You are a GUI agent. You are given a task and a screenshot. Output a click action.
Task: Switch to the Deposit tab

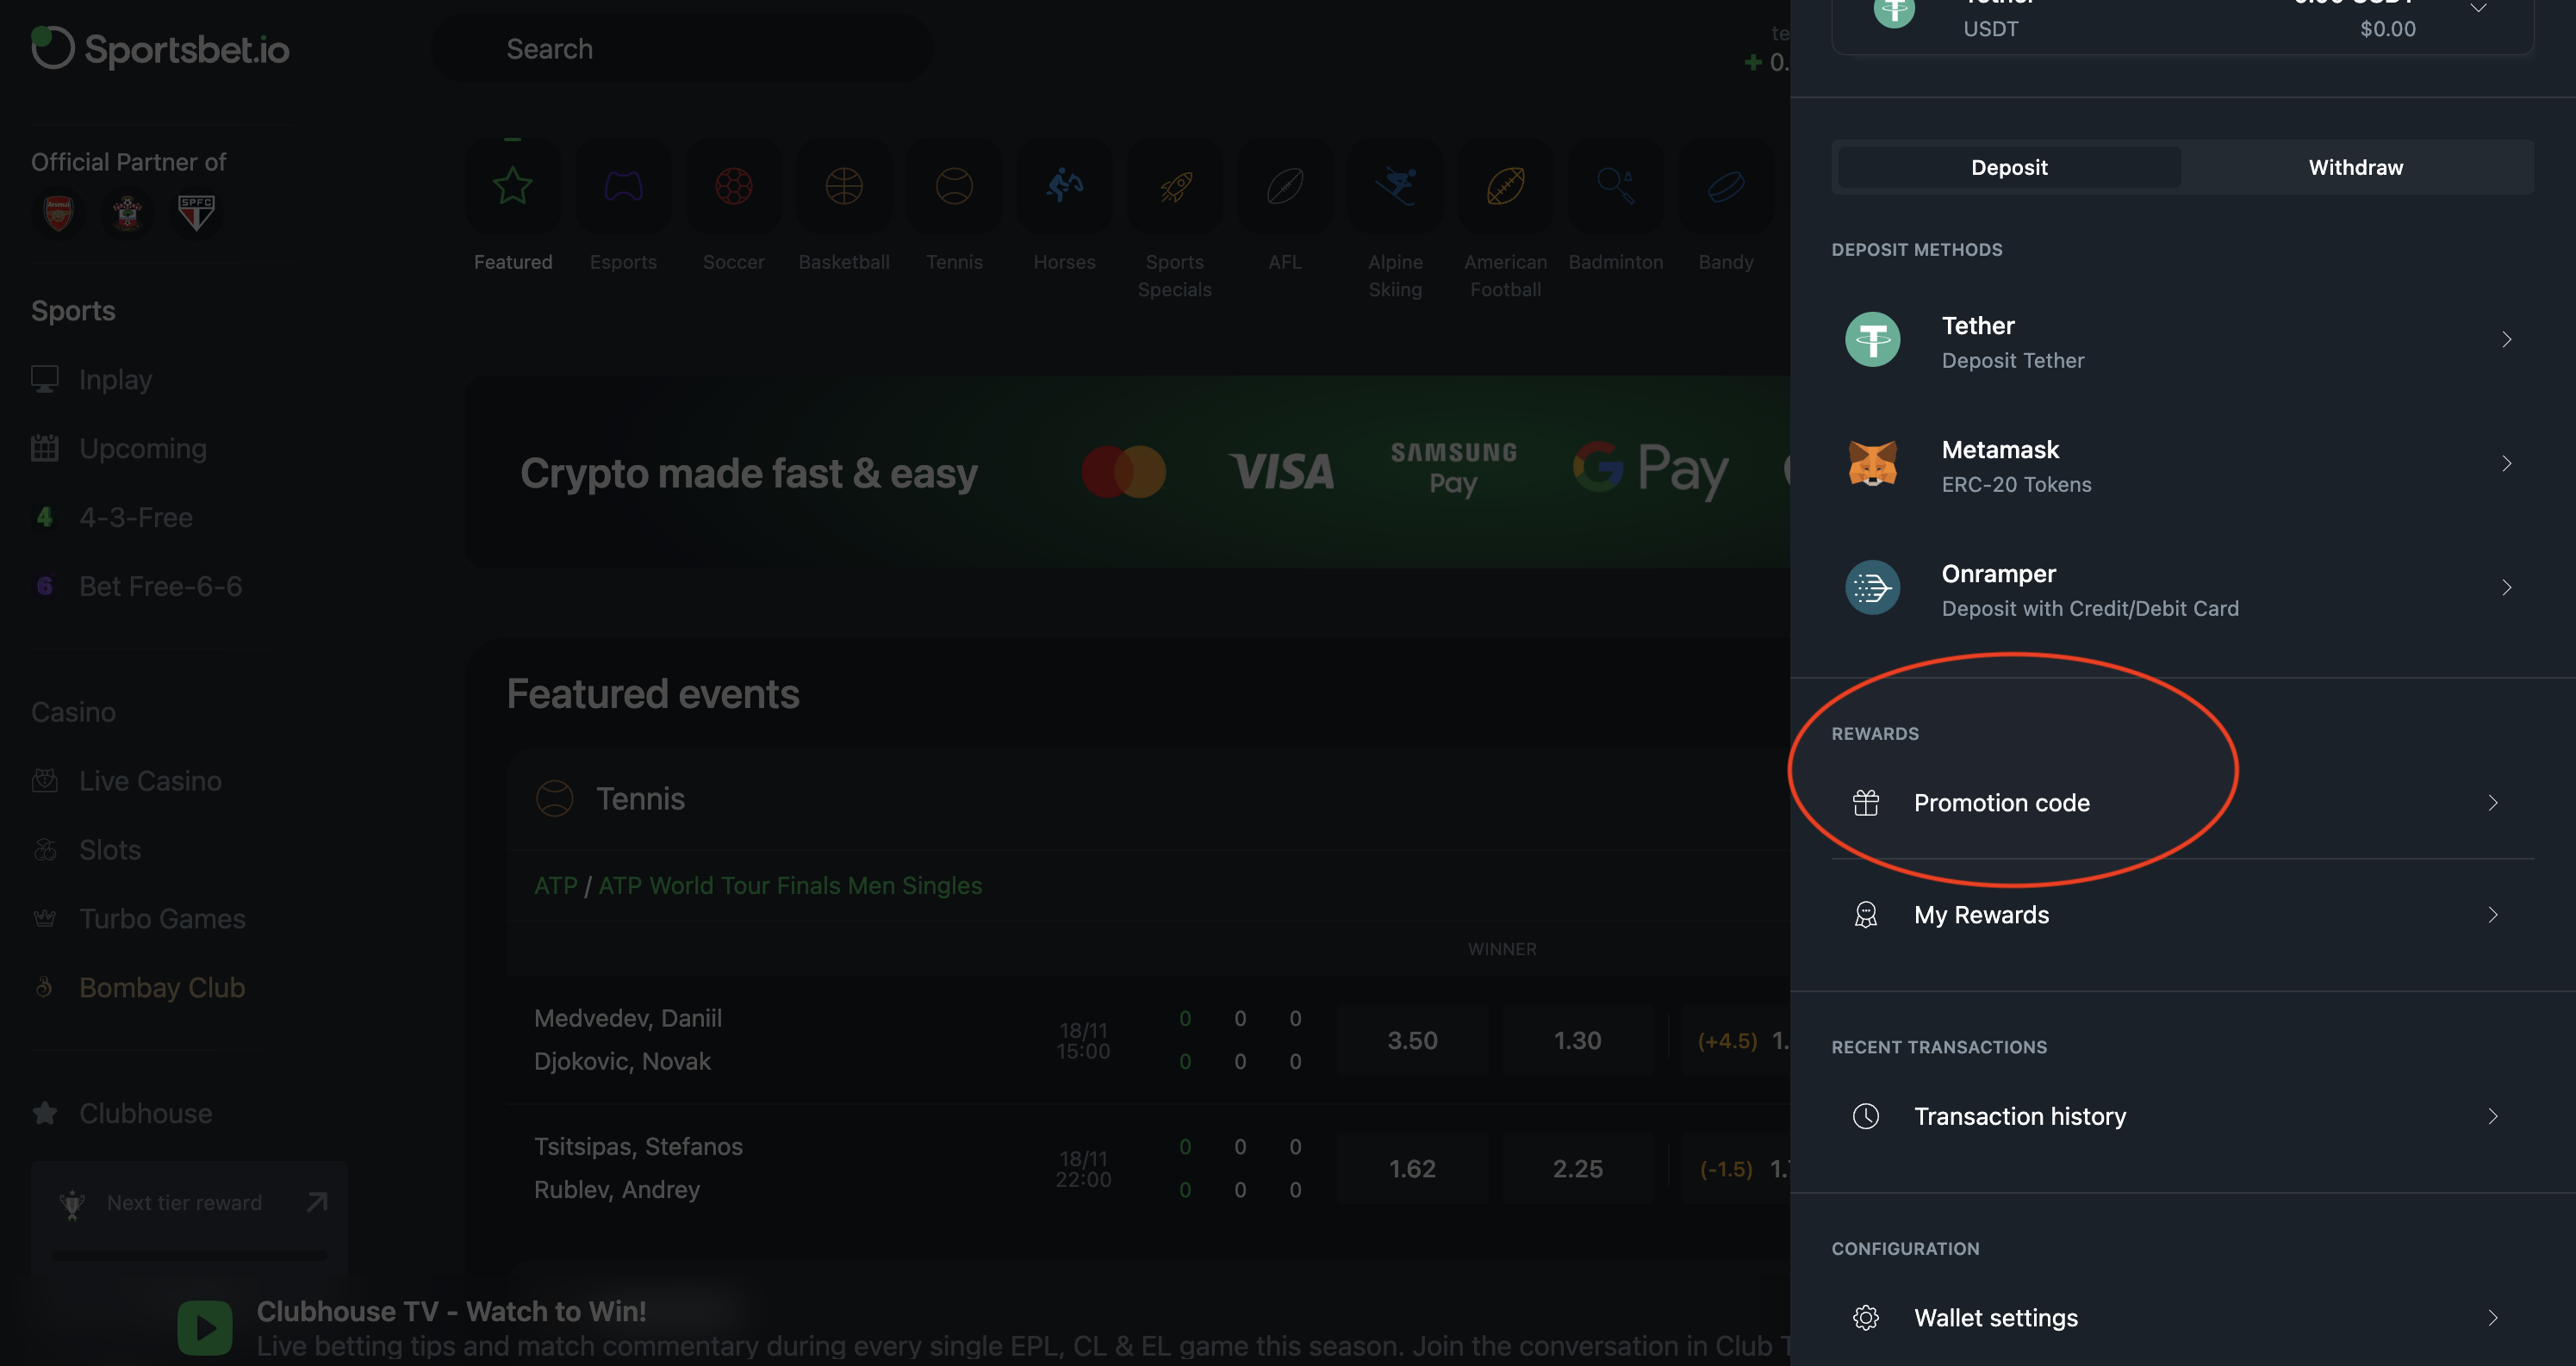(2009, 167)
